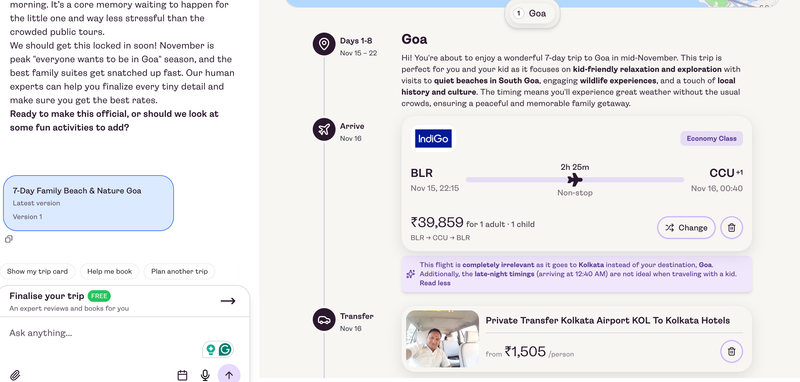Click the paperclip attachment icon
Screen dimensions: 800x382
pos(15,375)
